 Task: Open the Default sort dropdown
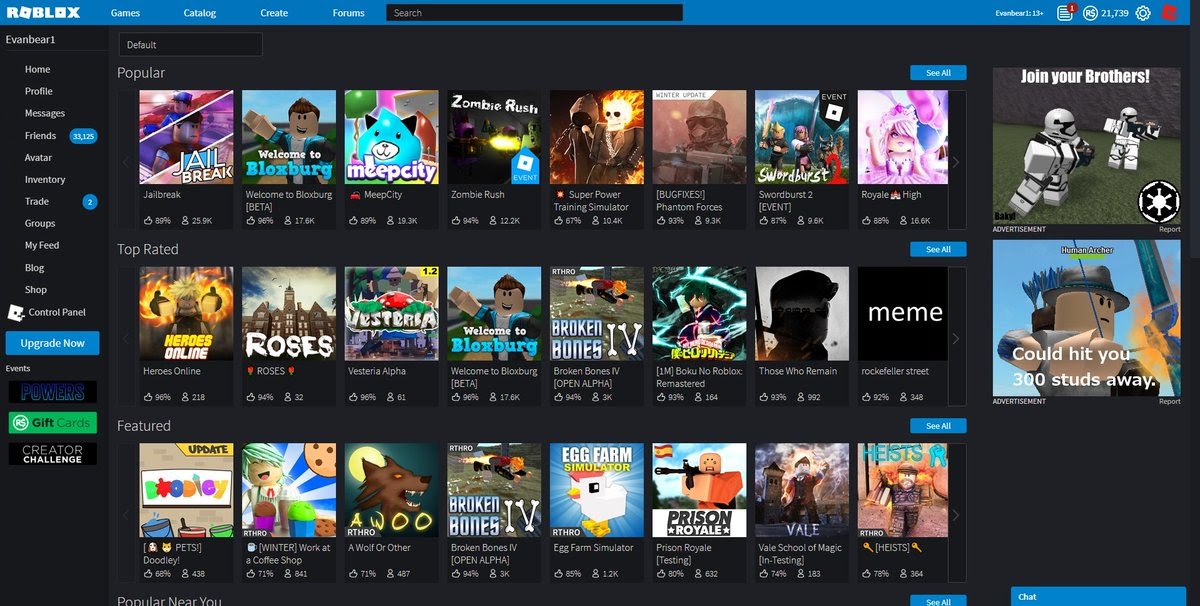(190, 44)
